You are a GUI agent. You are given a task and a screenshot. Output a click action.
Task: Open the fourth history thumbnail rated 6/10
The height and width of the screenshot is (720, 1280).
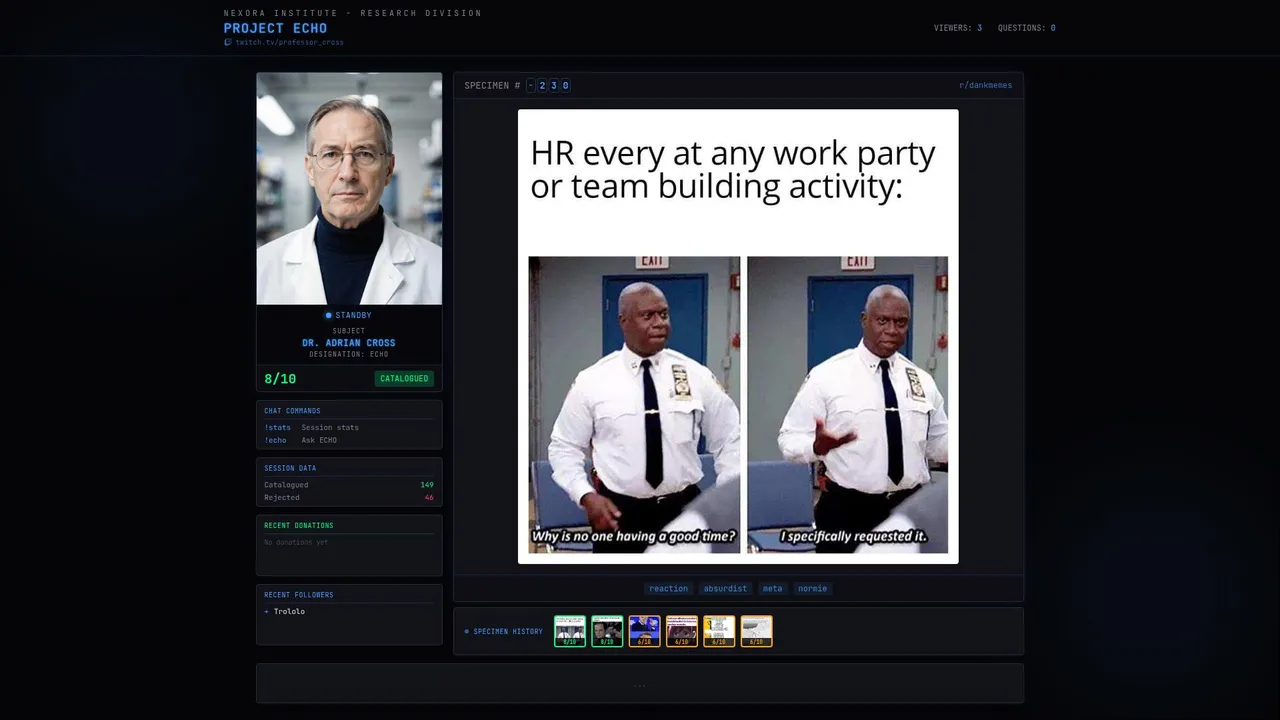coord(682,631)
